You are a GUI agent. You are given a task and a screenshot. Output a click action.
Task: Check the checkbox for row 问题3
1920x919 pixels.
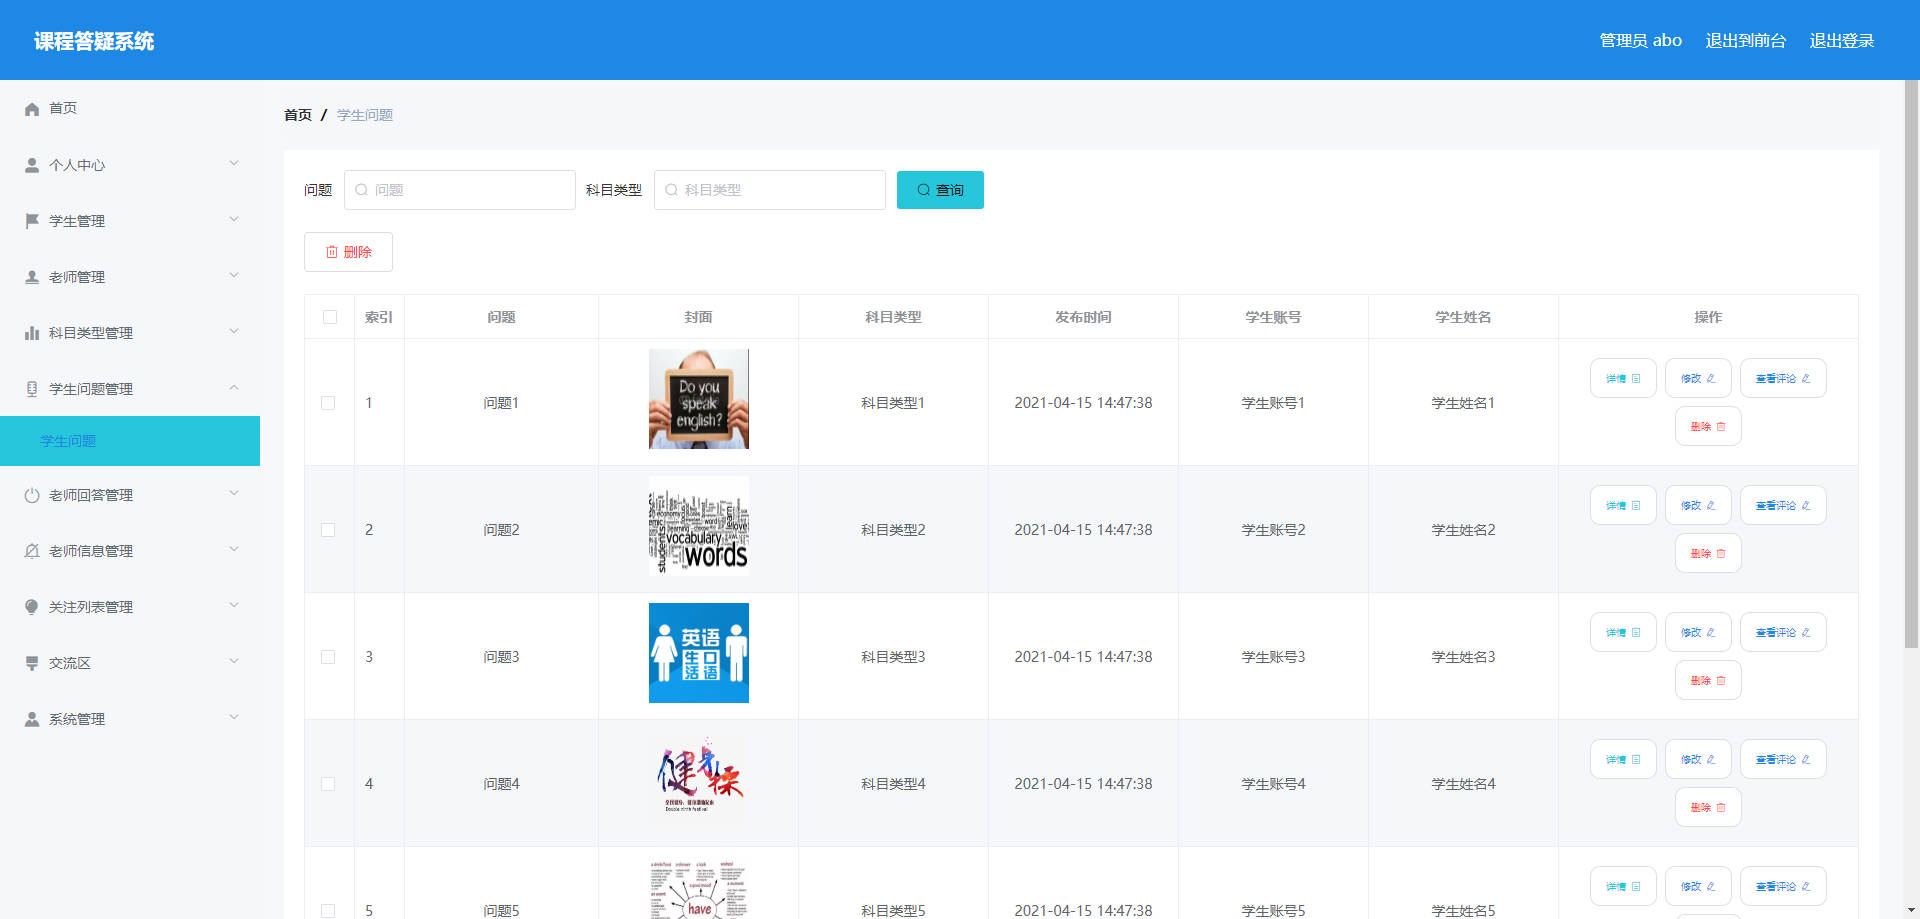(x=328, y=657)
